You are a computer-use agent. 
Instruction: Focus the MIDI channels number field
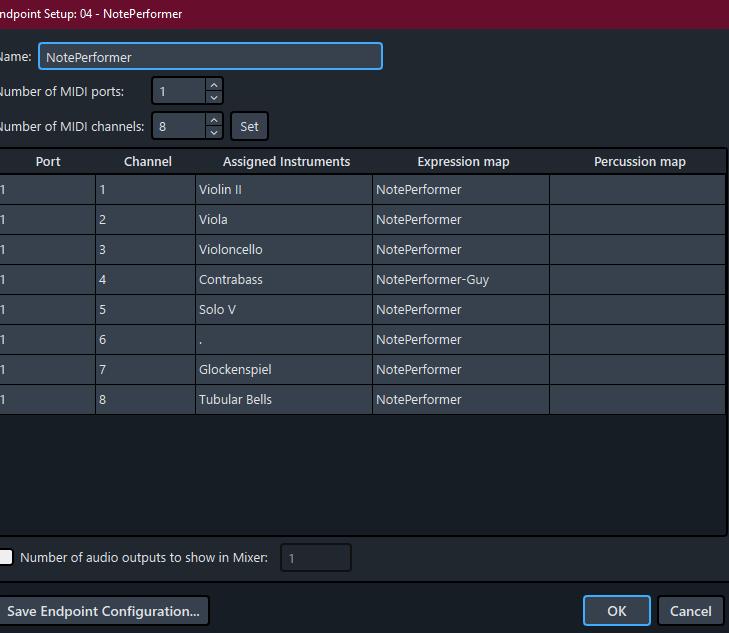pos(179,126)
